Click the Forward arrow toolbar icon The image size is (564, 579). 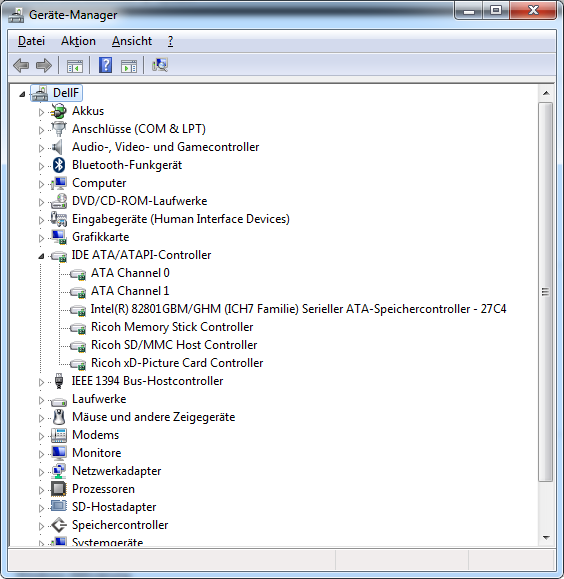tap(44, 66)
